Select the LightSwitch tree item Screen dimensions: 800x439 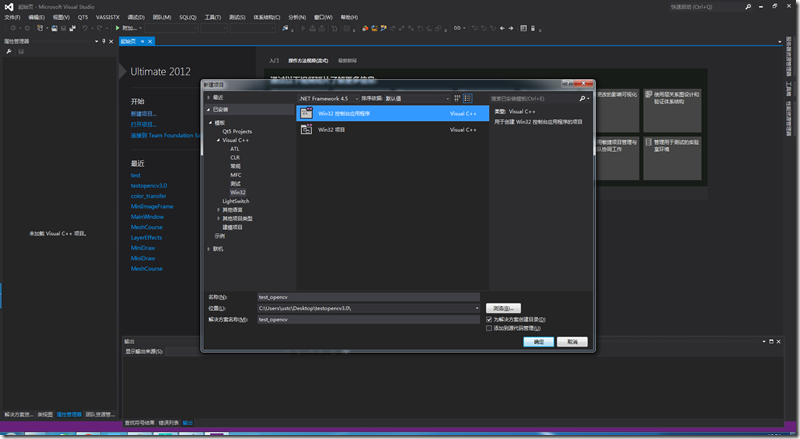pos(236,201)
